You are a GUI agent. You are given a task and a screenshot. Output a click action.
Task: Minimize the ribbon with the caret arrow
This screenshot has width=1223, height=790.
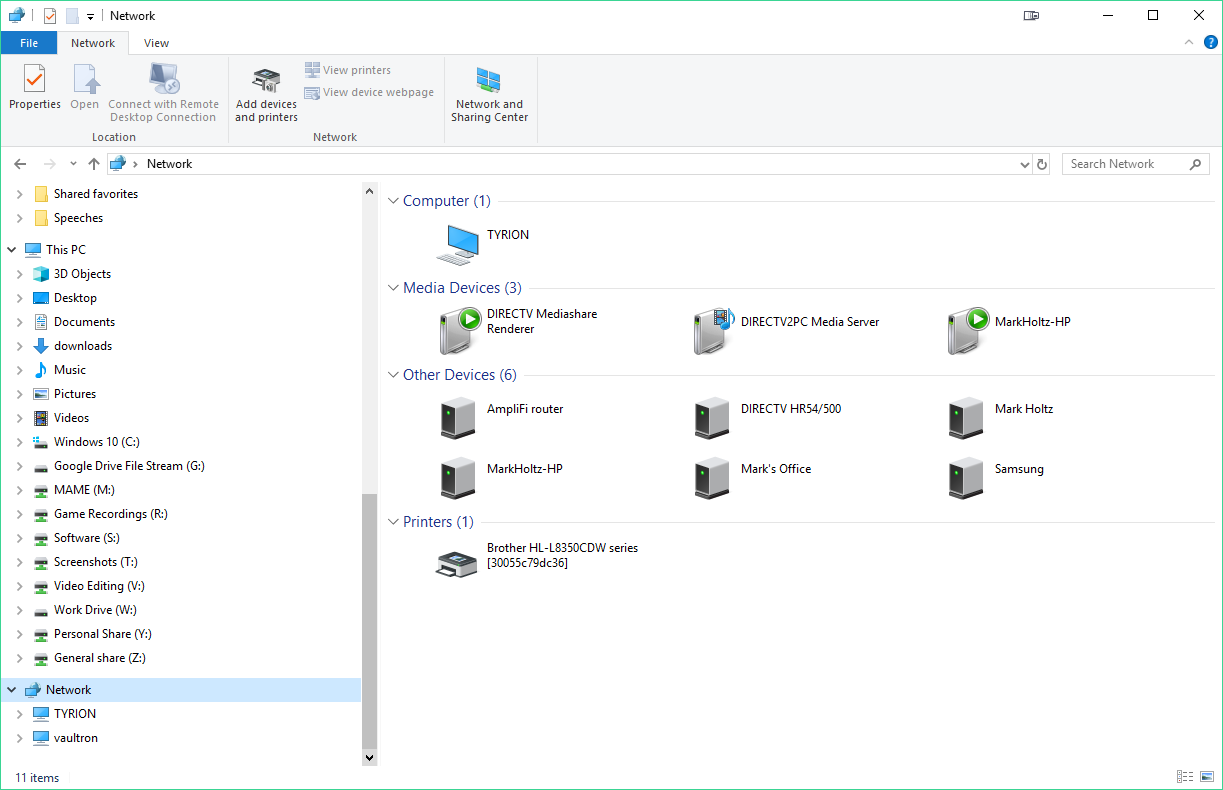tap(1189, 42)
